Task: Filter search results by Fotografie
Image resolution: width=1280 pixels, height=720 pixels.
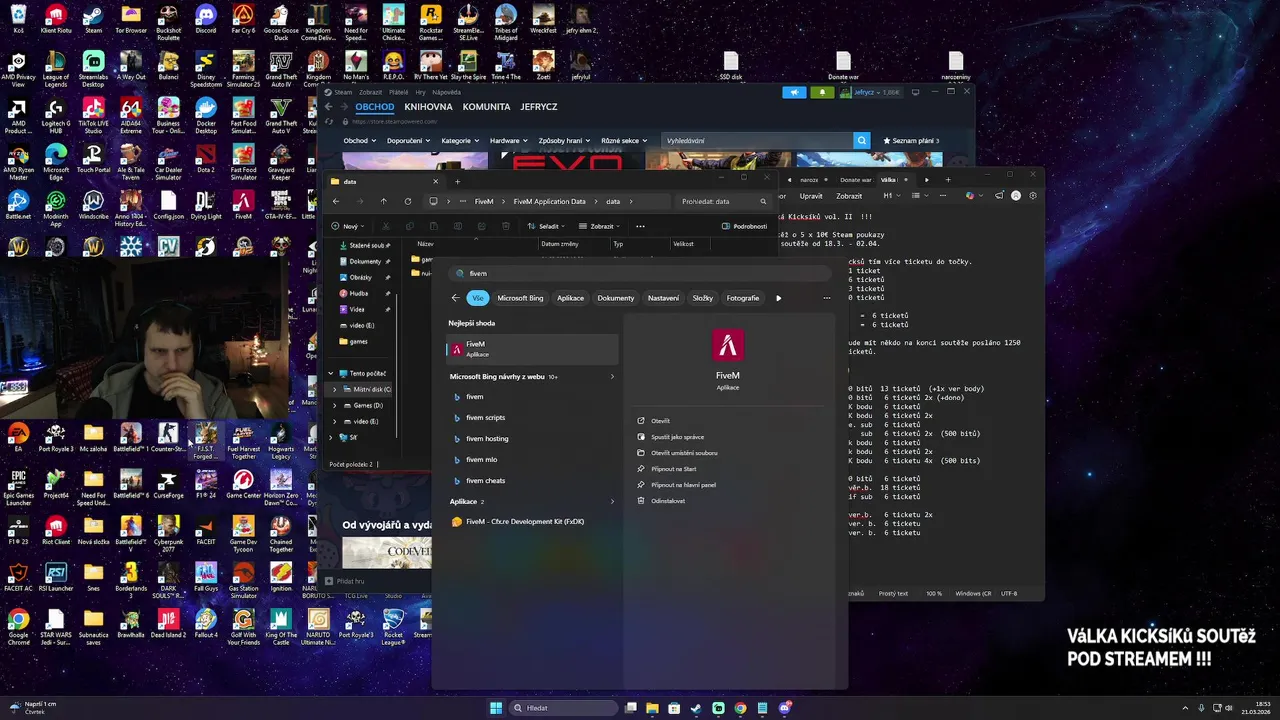Action: [743, 298]
